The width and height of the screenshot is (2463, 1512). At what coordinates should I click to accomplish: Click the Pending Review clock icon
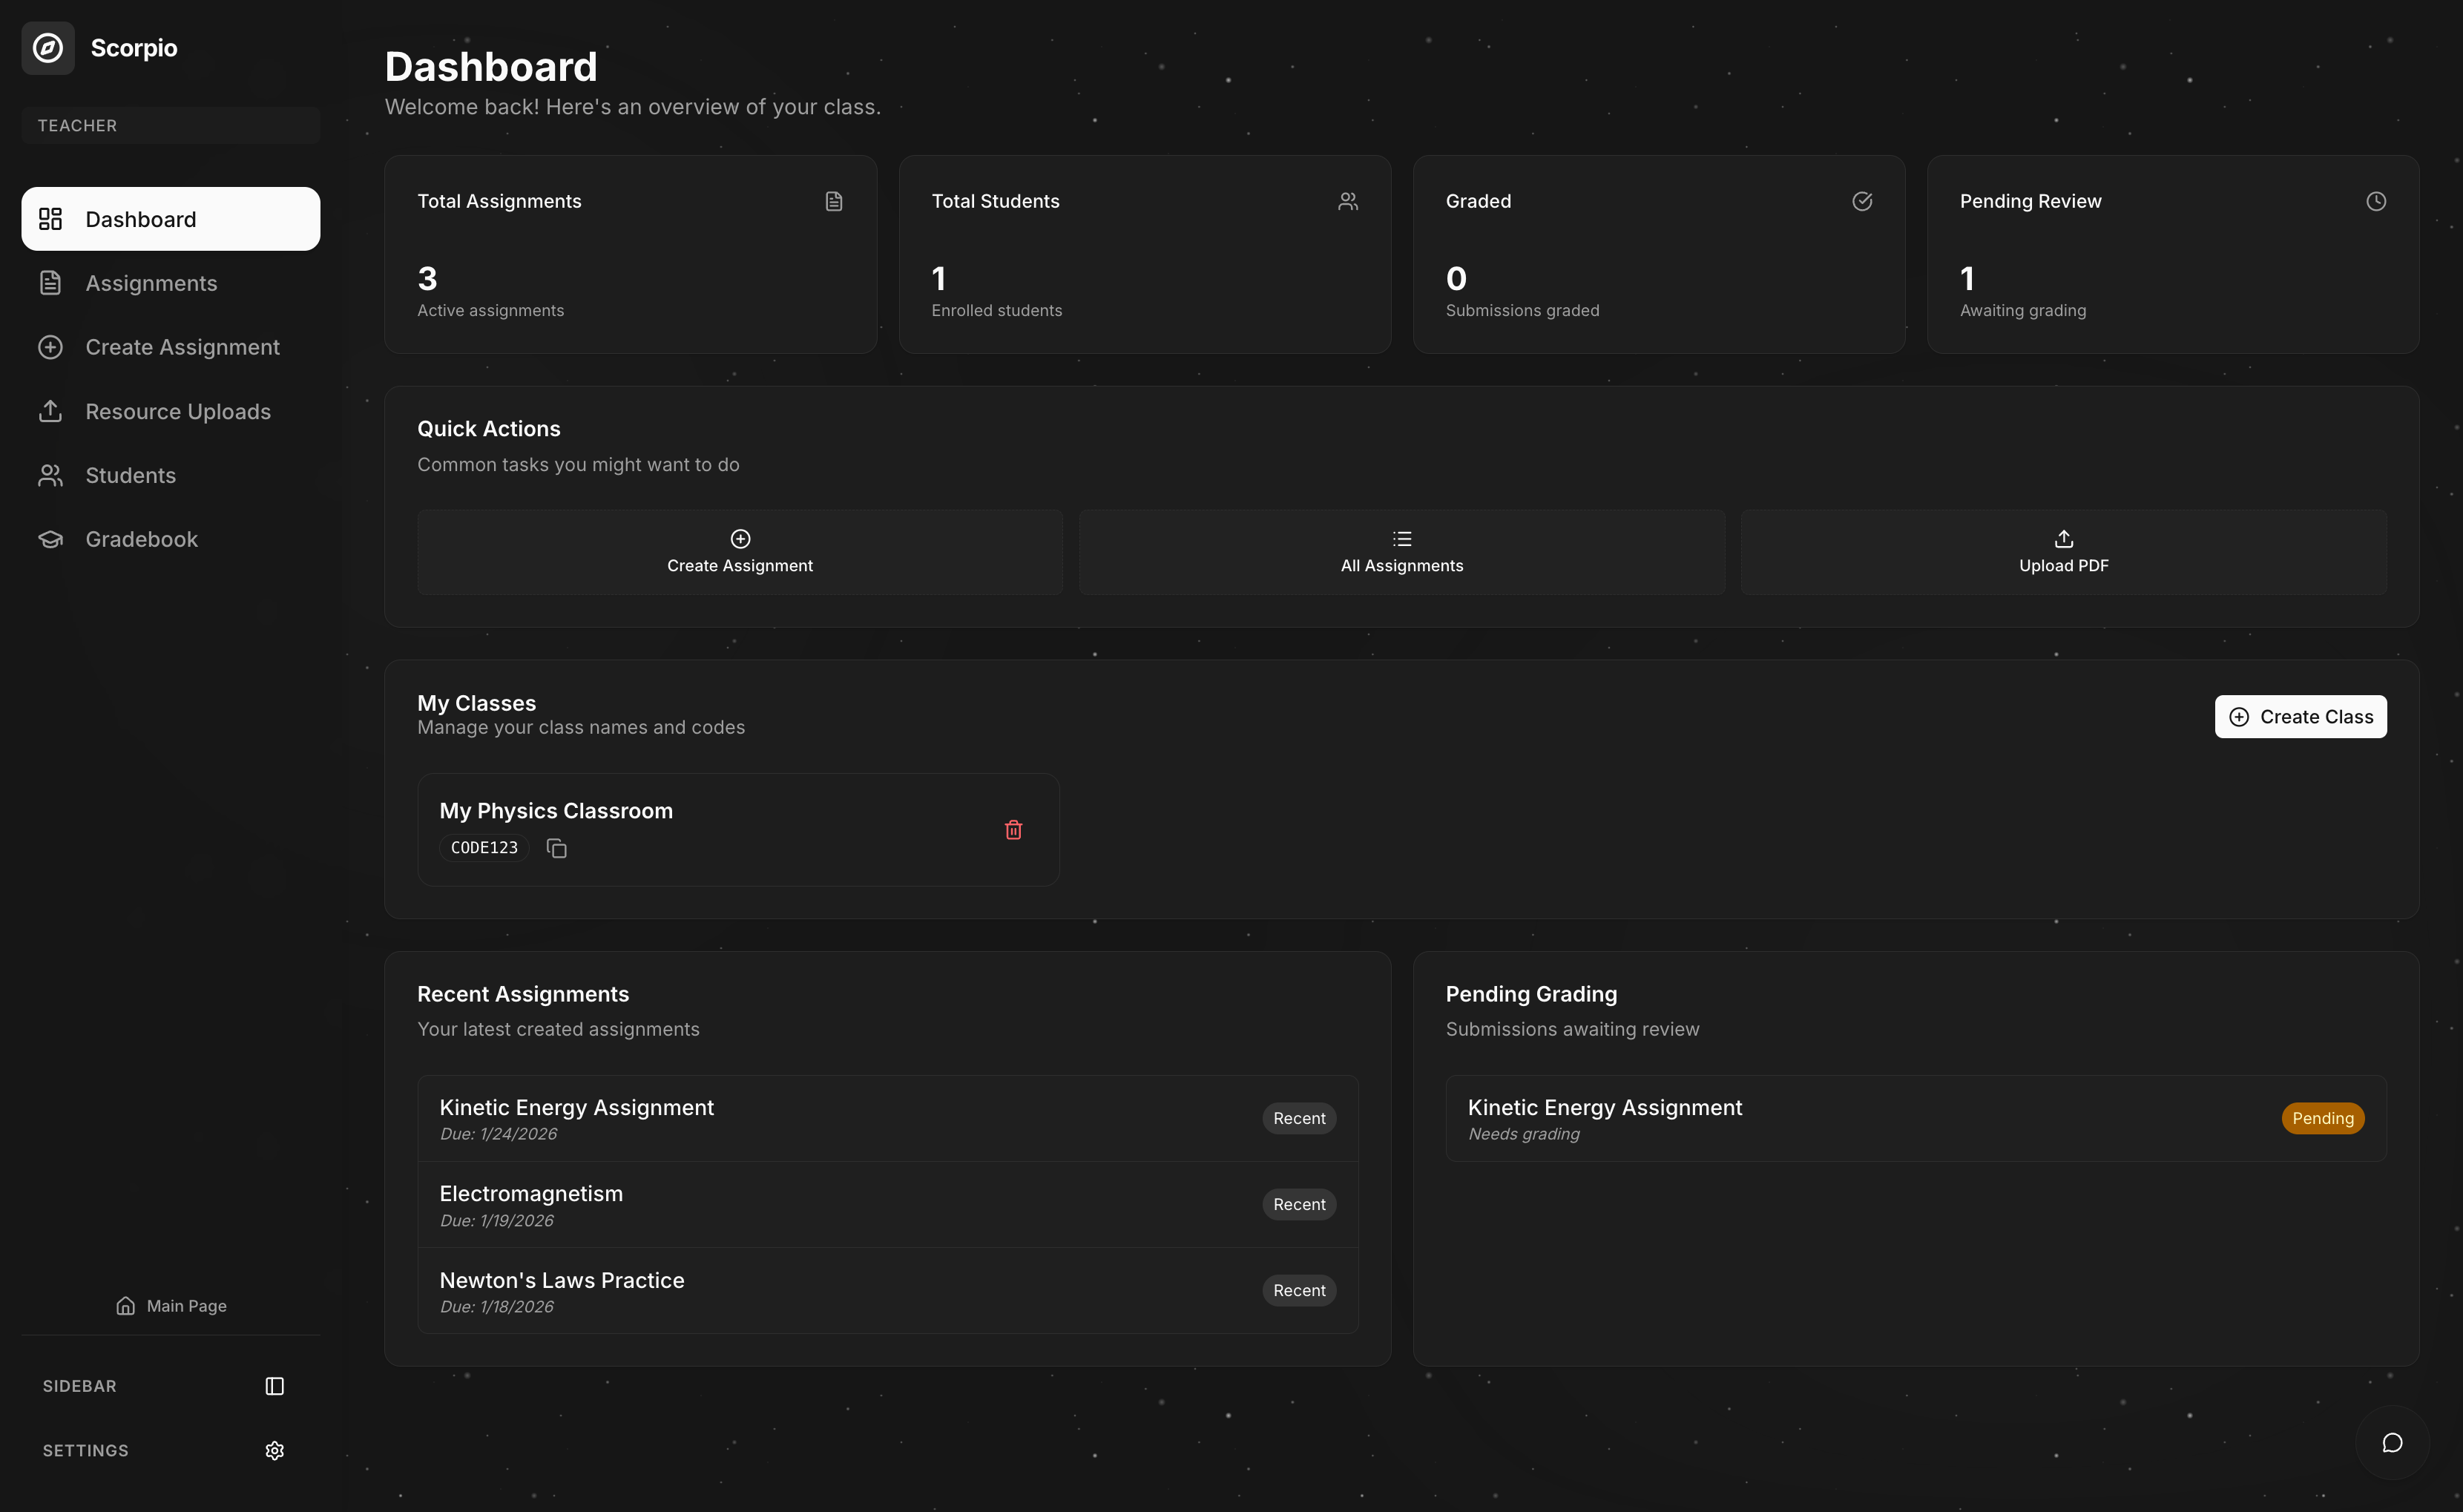(x=2376, y=201)
